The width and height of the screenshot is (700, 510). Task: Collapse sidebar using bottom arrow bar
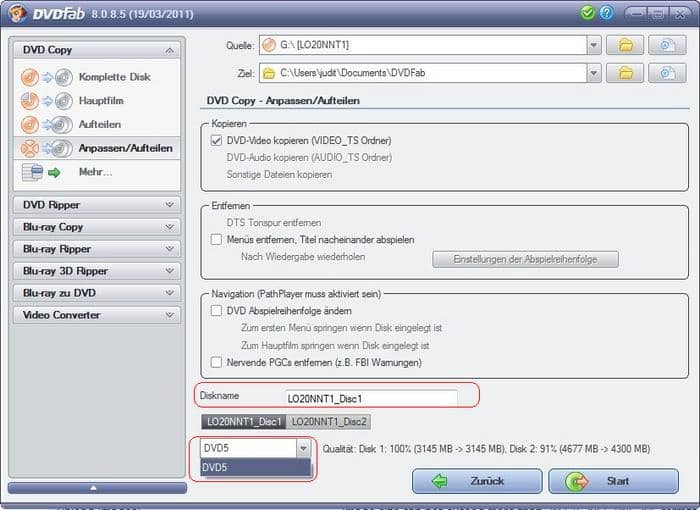click(x=97, y=488)
